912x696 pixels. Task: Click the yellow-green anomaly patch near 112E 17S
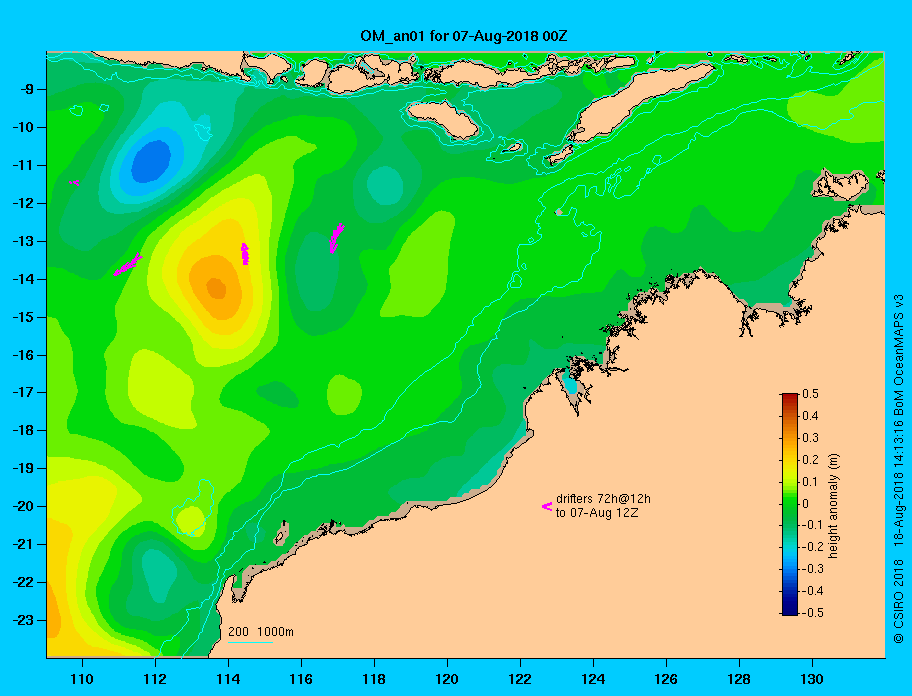click(x=161, y=388)
